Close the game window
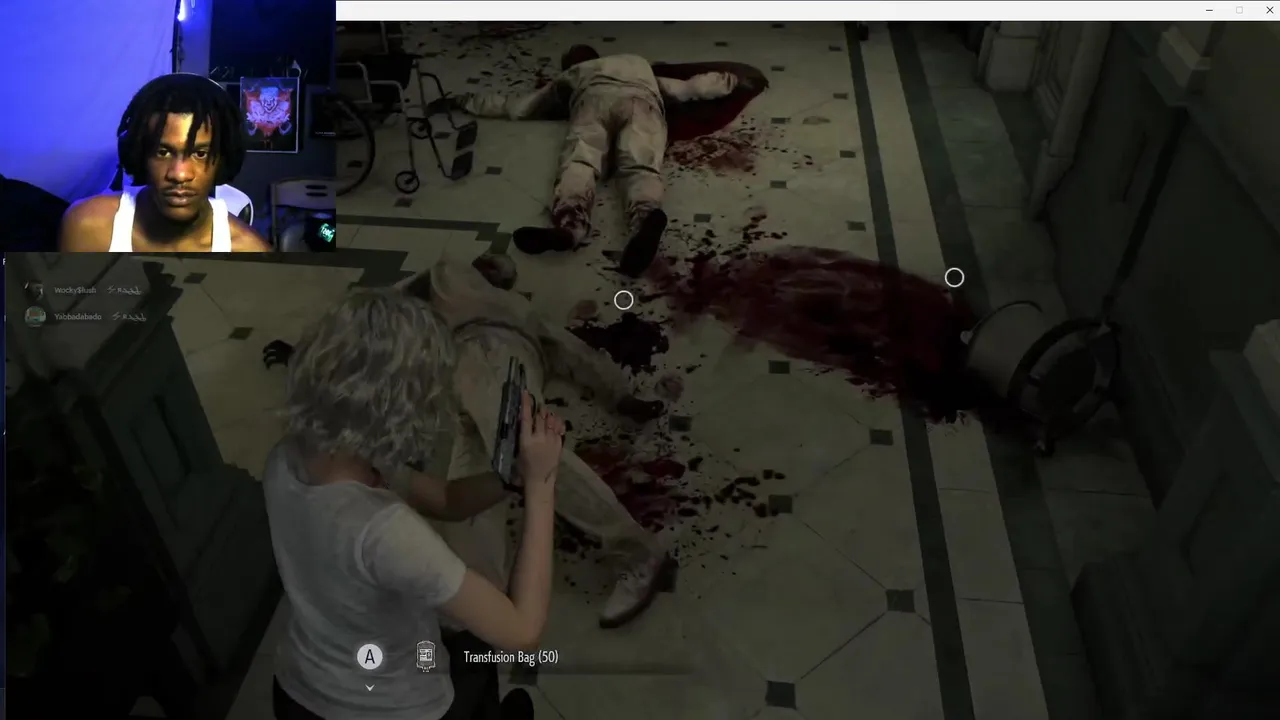 (1269, 10)
